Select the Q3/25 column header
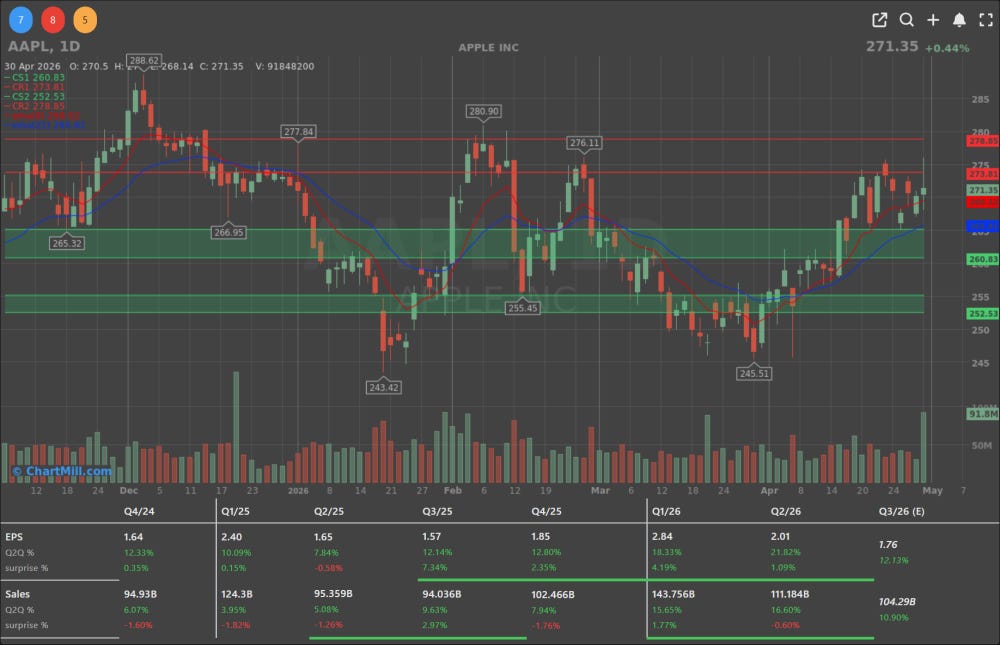The image size is (1000, 645). coord(438,512)
